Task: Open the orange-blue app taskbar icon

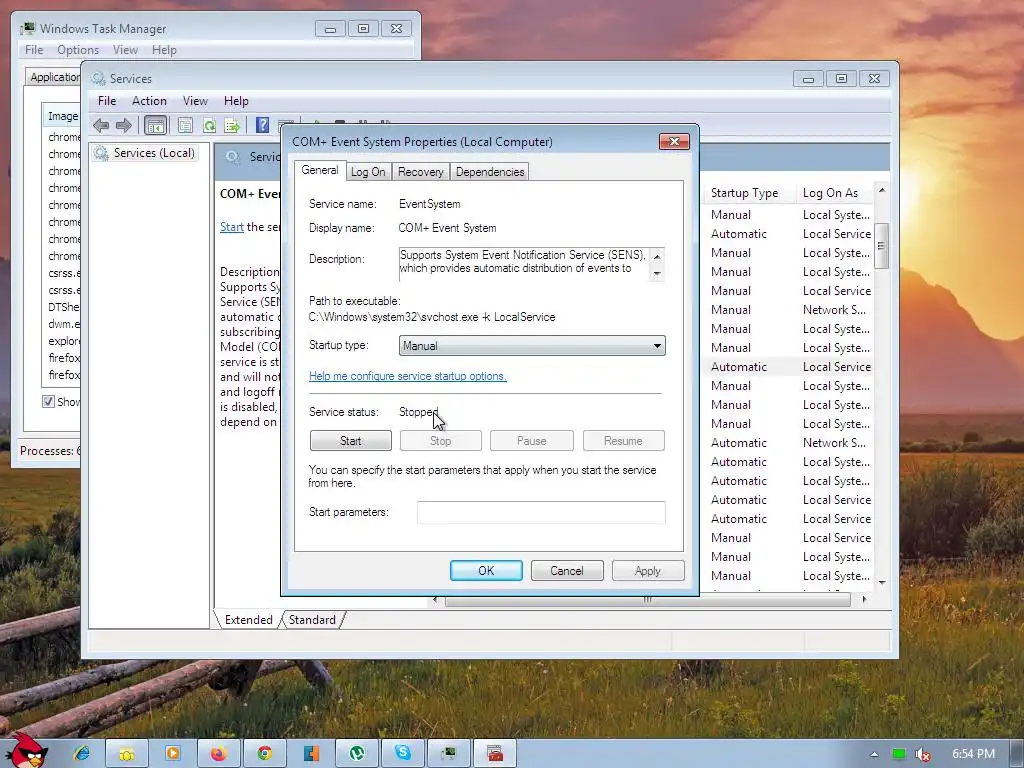Action: pyautogui.click(x=311, y=754)
